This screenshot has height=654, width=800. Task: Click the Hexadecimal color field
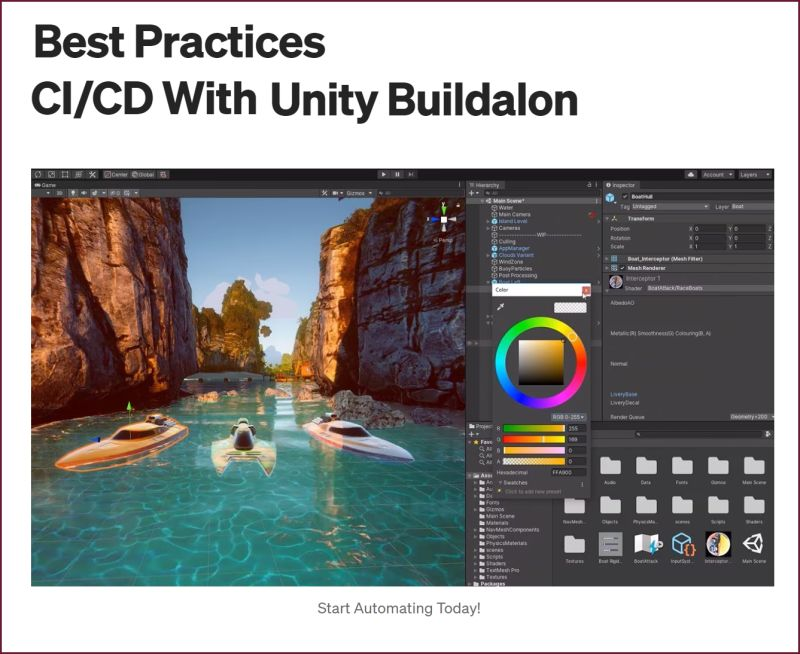tap(568, 472)
